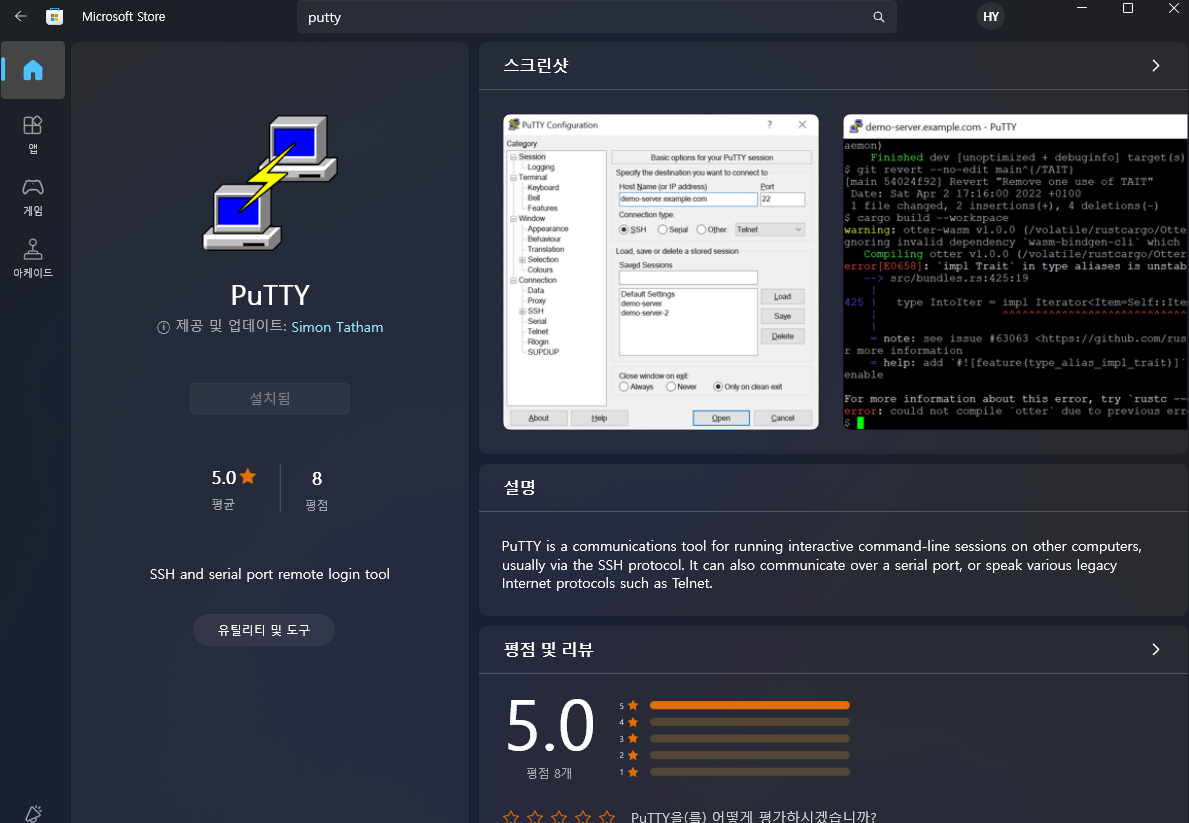Click the 8 평점 count
The image size is (1189, 823).
point(317,488)
